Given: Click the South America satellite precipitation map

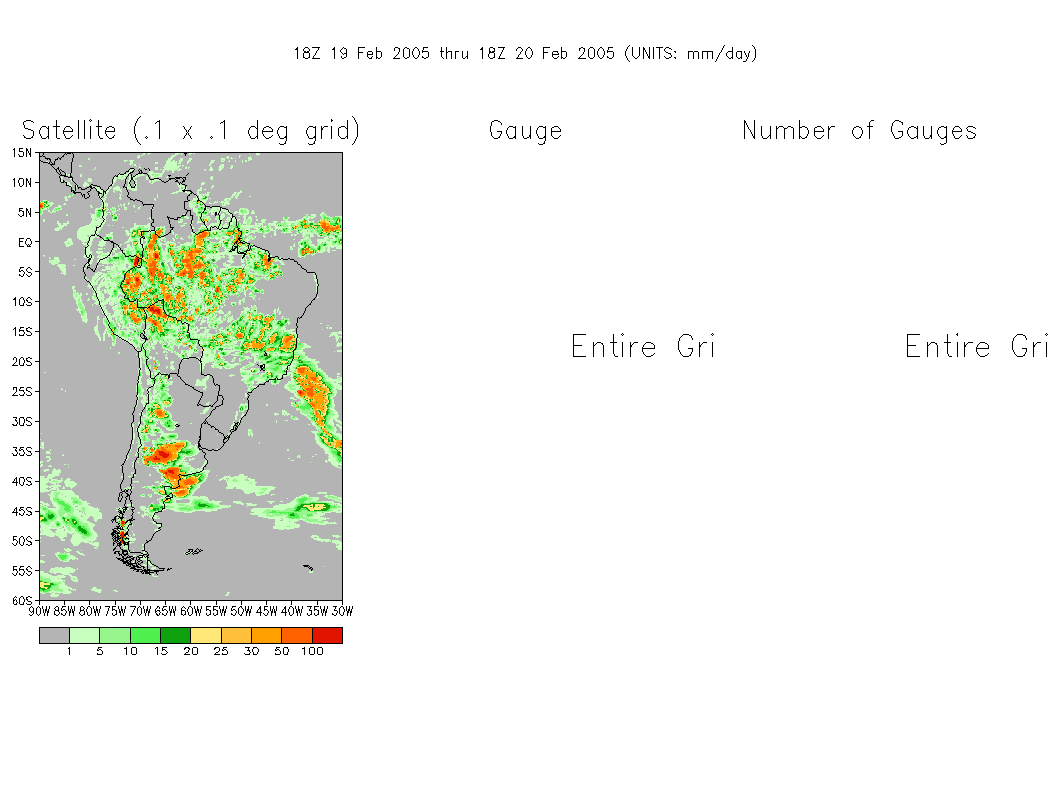Looking at the screenshot, I should click(x=191, y=376).
